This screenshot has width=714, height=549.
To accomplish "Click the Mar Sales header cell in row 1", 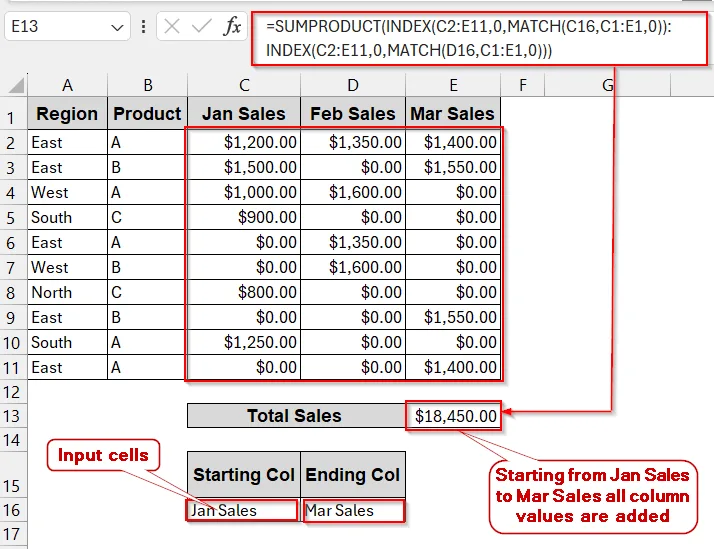I will pyautogui.click(x=453, y=113).
